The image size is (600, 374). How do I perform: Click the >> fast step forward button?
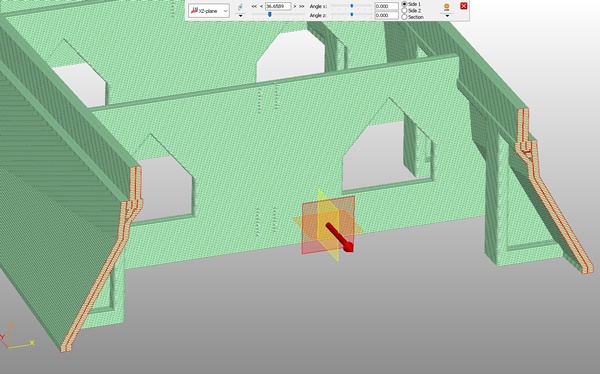[302, 7]
